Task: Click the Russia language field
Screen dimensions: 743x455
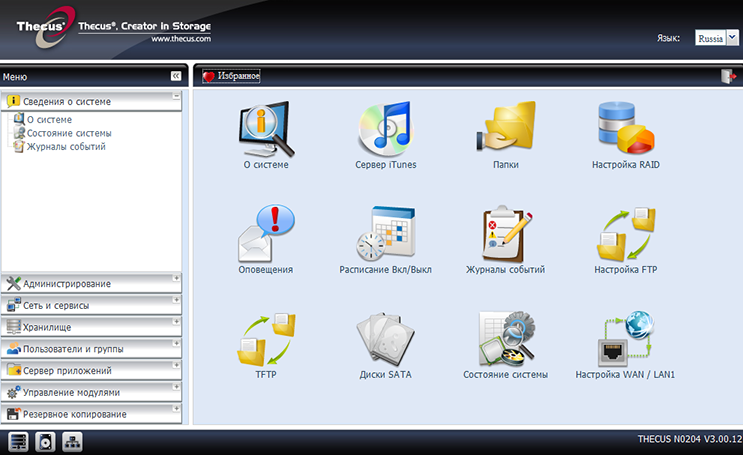Action: click(x=711, y=38)
